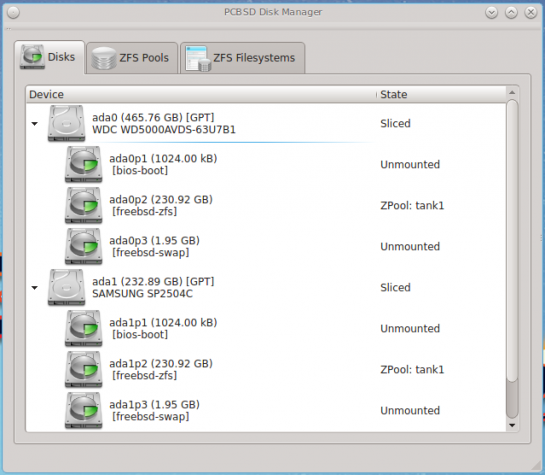
Task: Maximize the PCBSD Disk Manager window
Action: click(511, 13)
